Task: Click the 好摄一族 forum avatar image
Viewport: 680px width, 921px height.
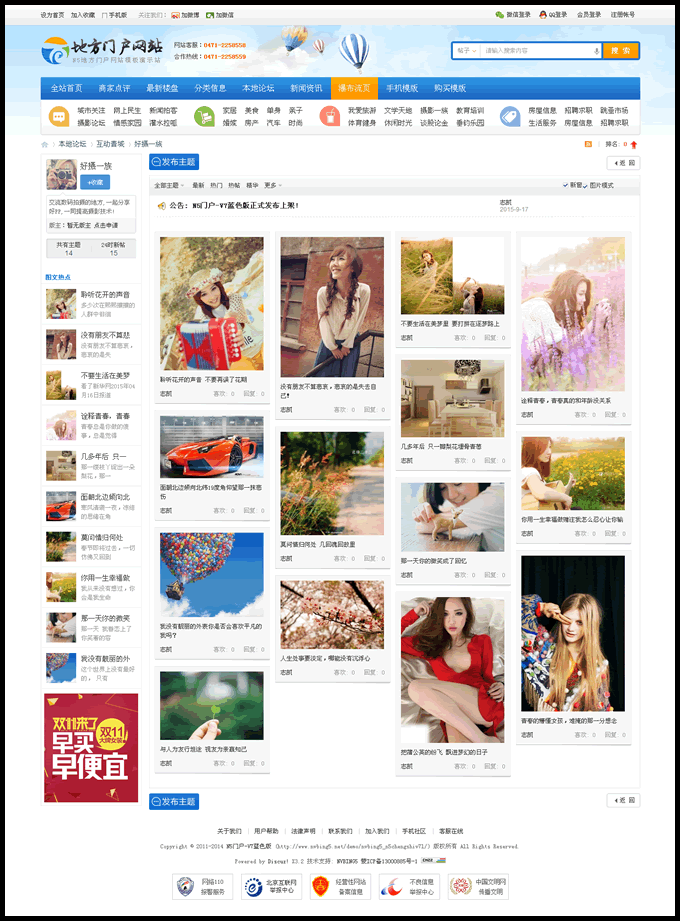Action: [61, 174]
